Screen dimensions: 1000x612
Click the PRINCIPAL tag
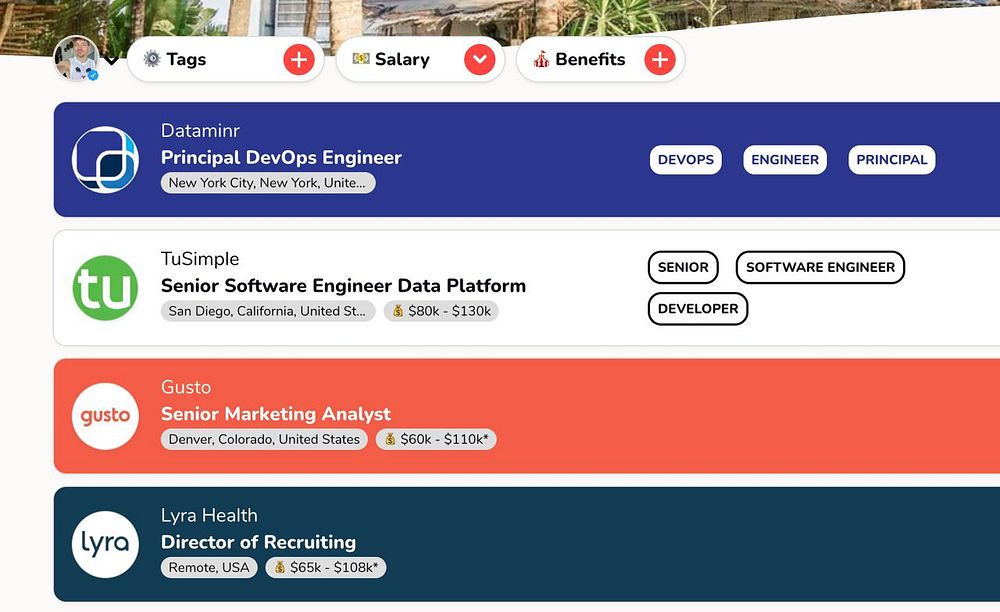(x=892, y=160)
